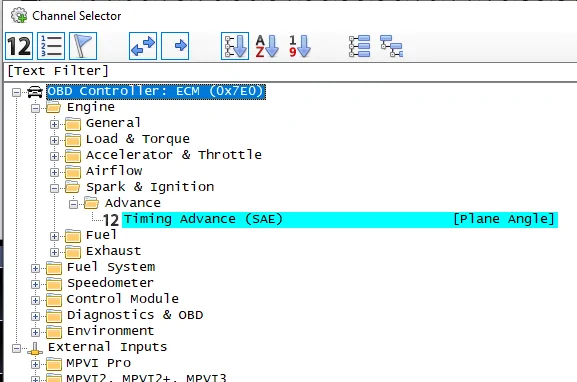Expand the Diagnostics & OBD folder
Viewport: 577px width, 382px height.
[35, 316]
